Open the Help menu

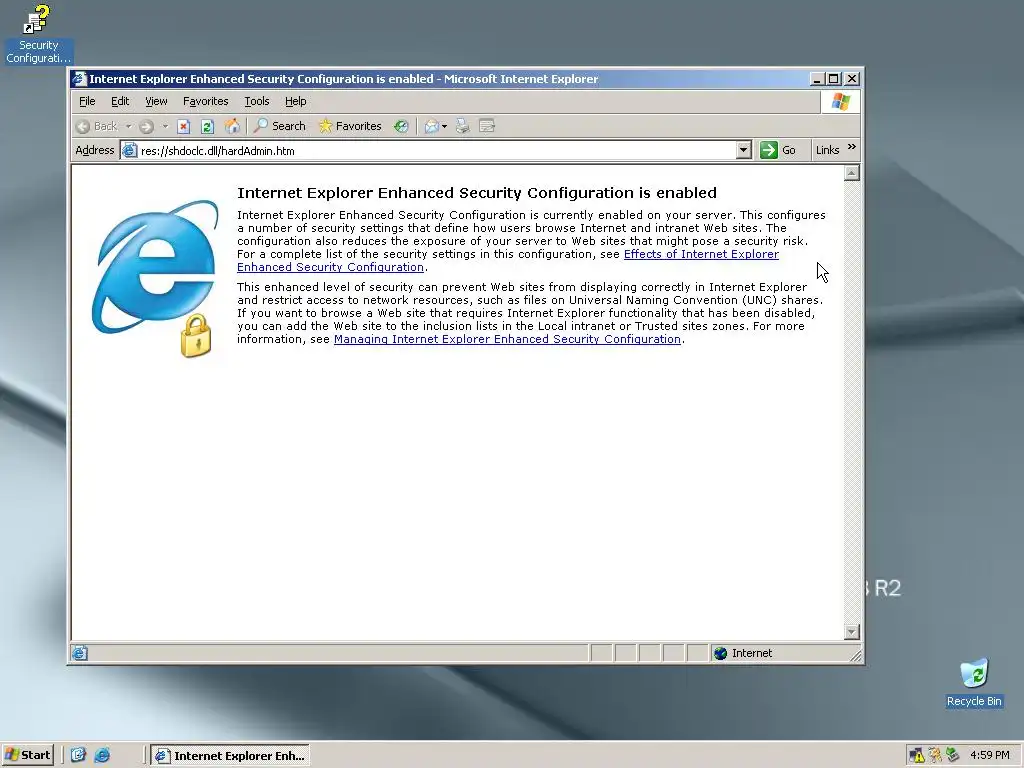click(295, 101)
